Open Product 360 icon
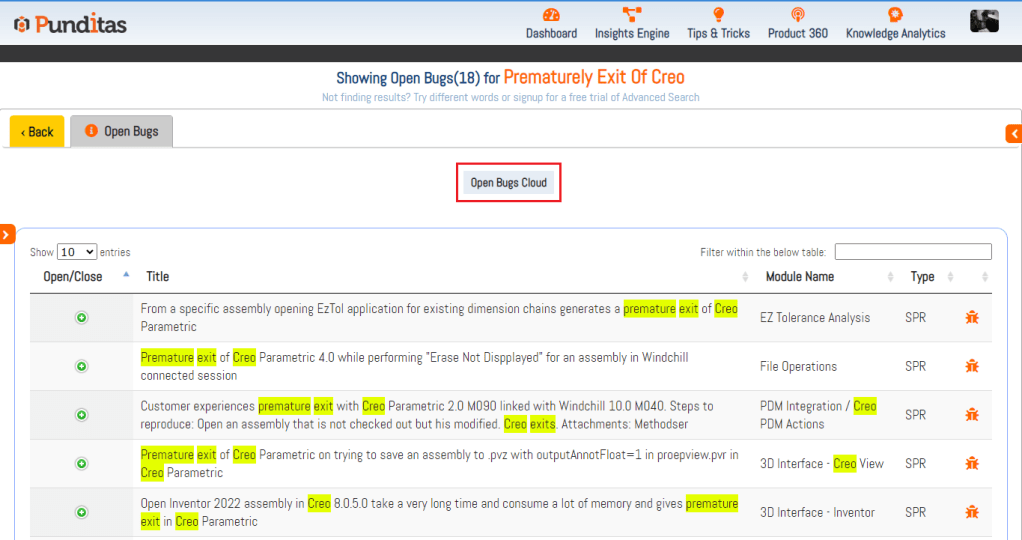 [797, 15]
